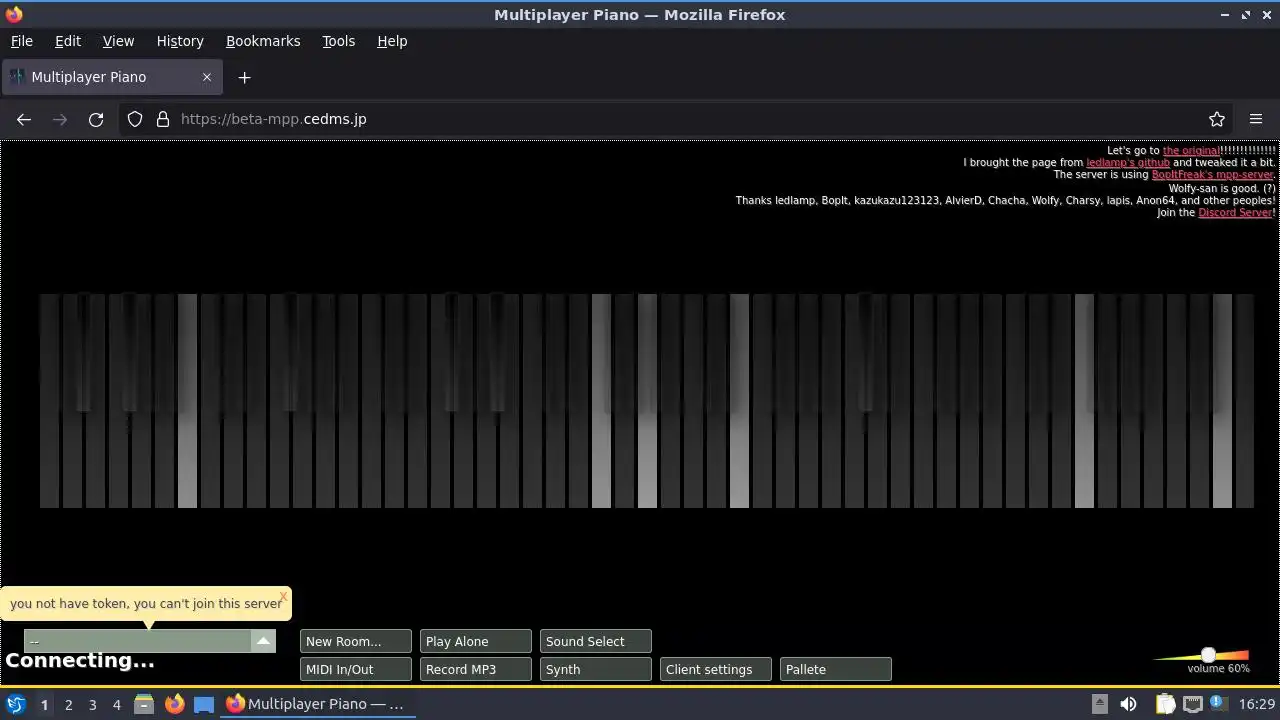The width and height of the screenshot is (1280, 720).
Task: Open the Firefox hamburger application menu
Action: [x=1256, y=119]
